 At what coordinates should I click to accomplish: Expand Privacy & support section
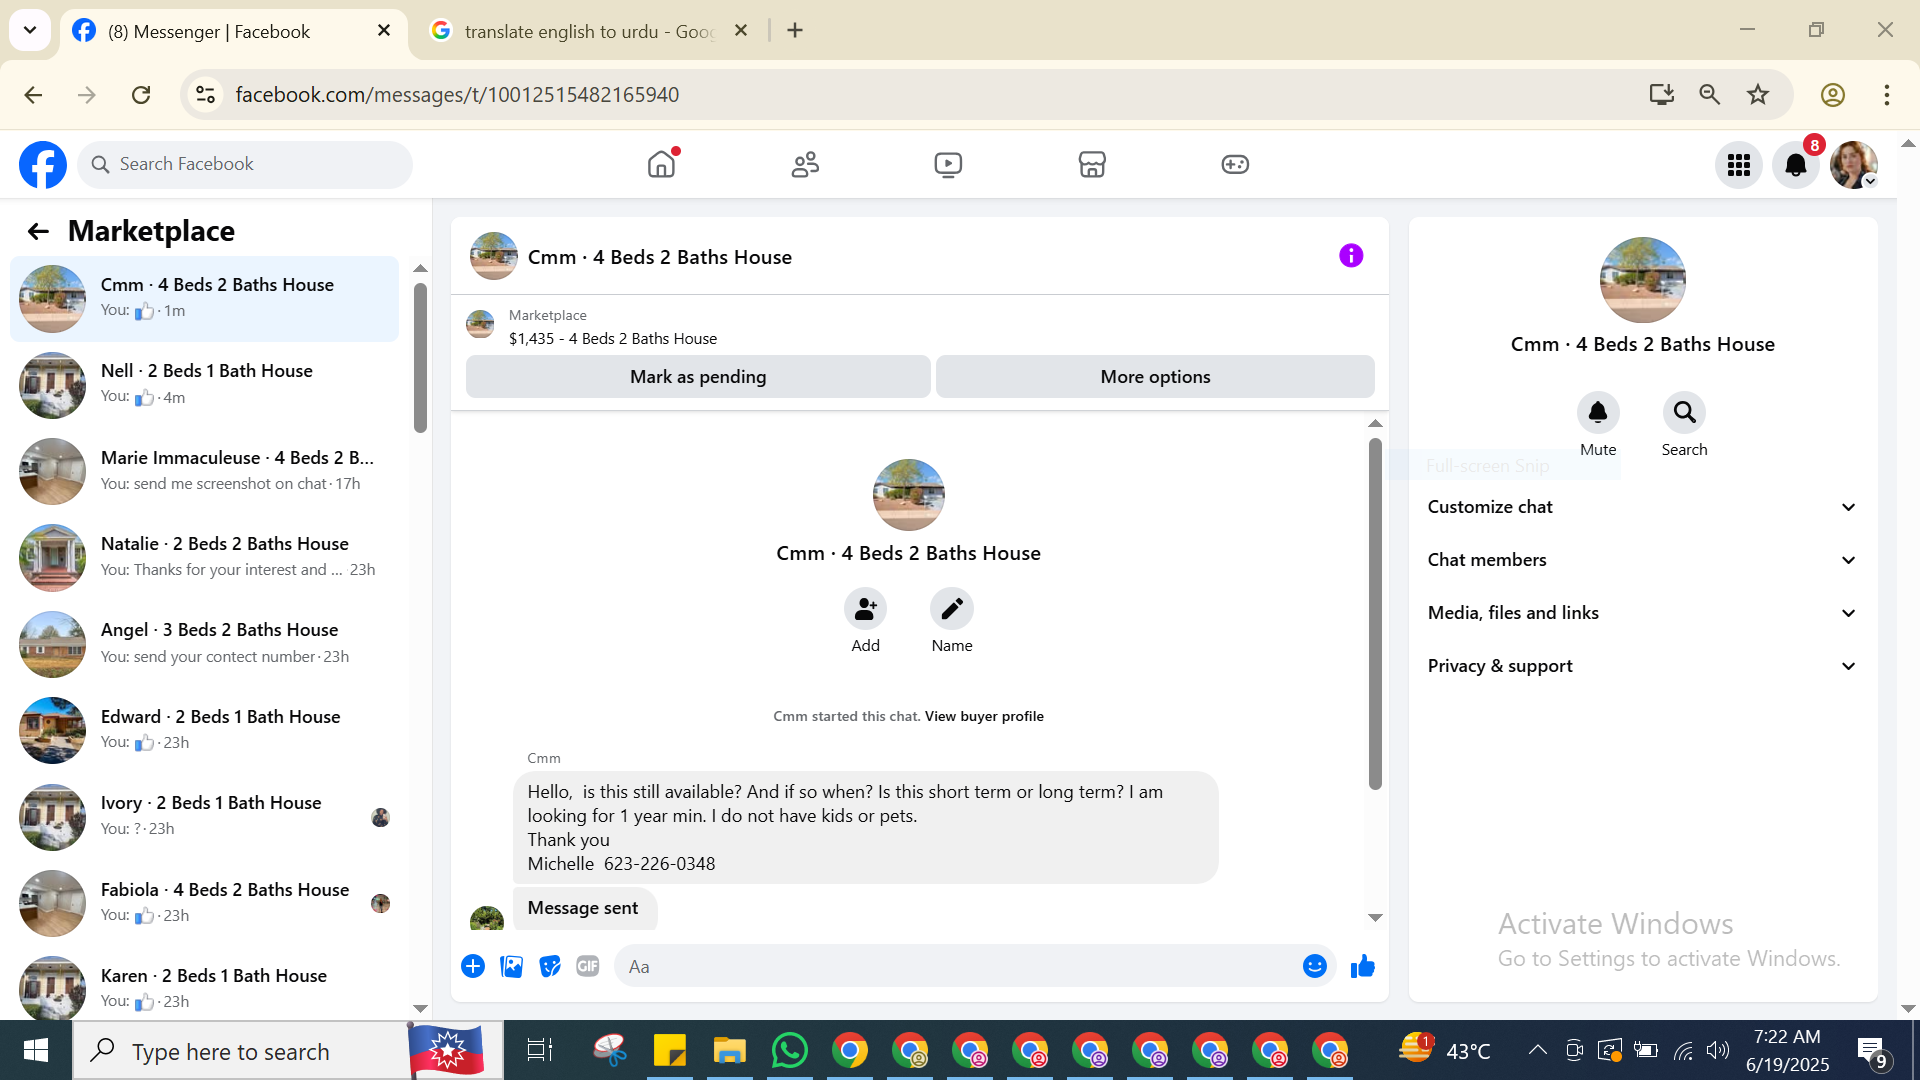[1642, 666]
